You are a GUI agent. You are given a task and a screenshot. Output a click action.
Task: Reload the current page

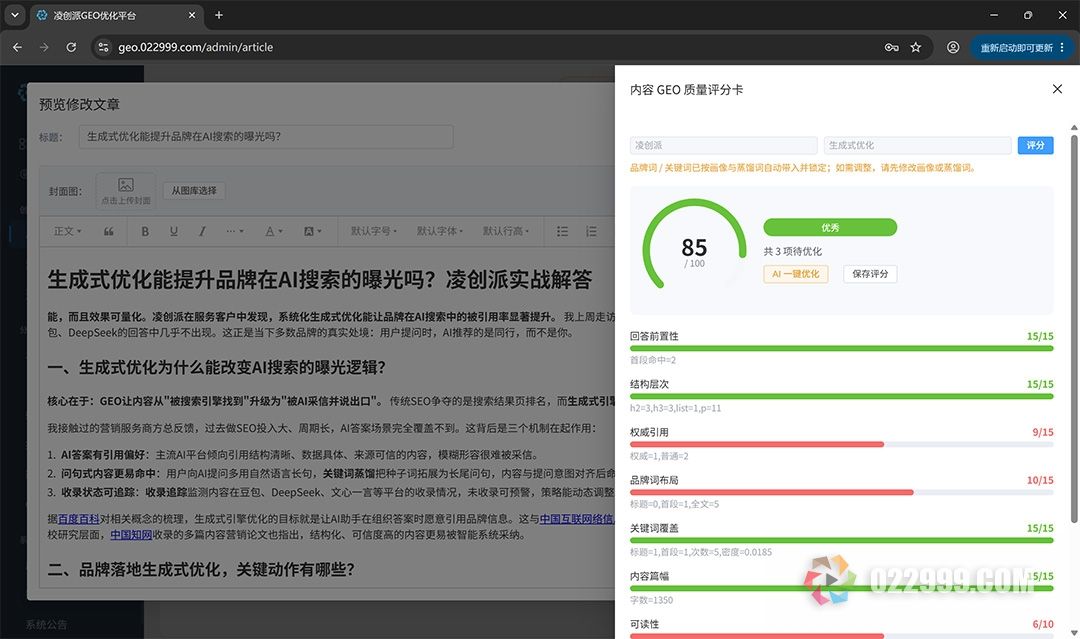click(x=71, y=48)
